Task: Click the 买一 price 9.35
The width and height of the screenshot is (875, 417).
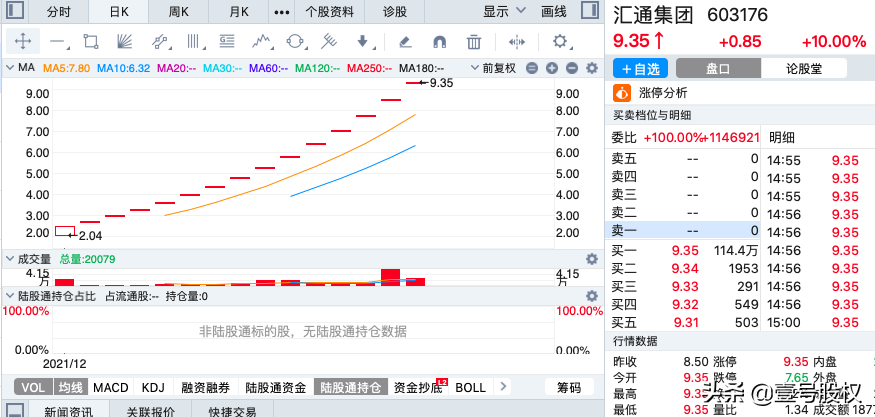Action: 685,251
